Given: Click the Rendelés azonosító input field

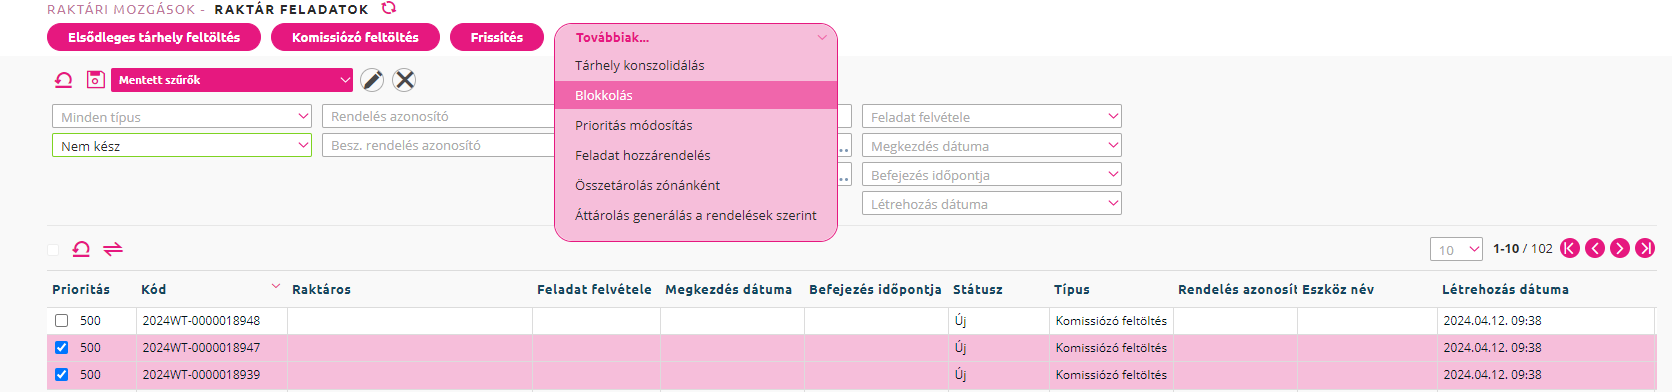Looking at the screenshot, I should tap(438, 117).
